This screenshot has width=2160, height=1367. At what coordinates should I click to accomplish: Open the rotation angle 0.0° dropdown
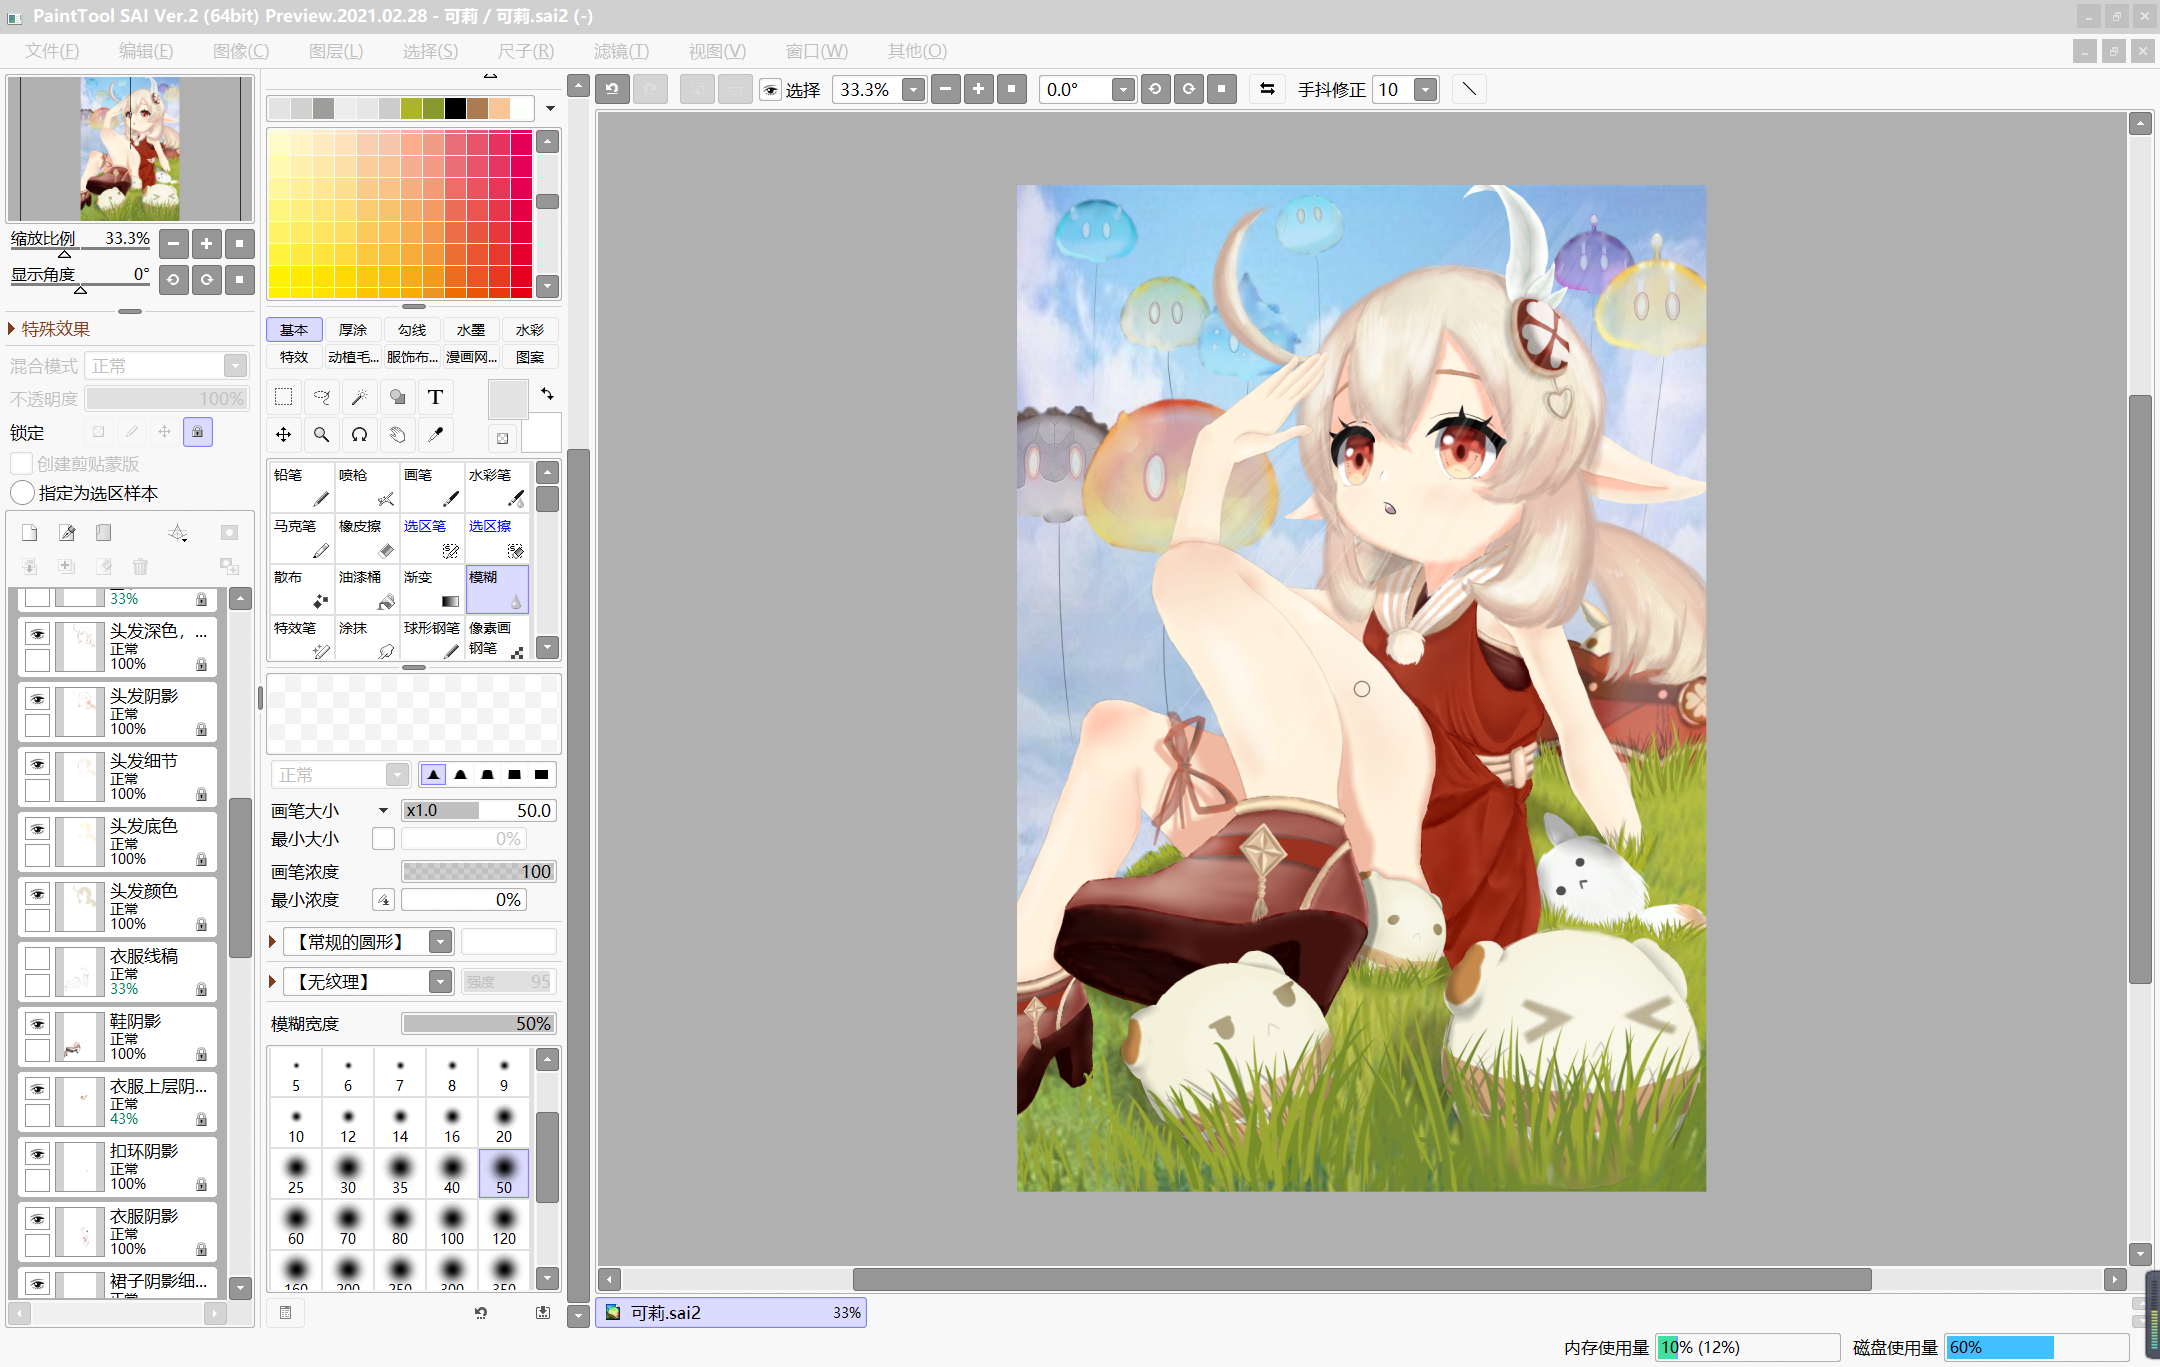[x=1123, y=90]
